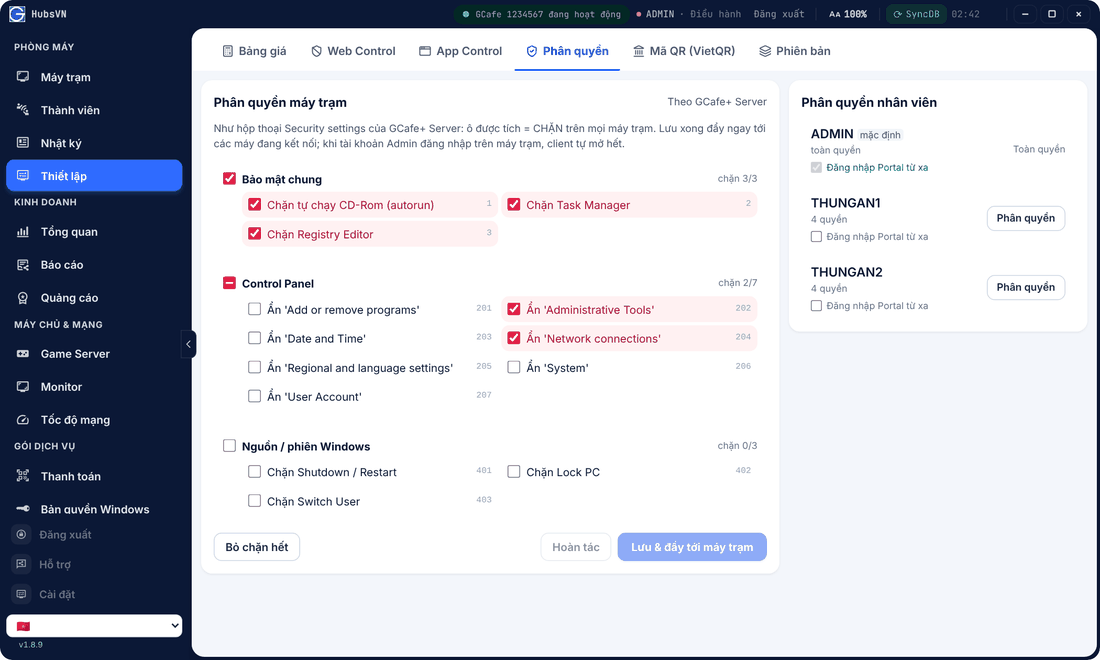
Task: Click the Monitor icon in sidebar
Action: pyautogui.click(x=23, y=386)
